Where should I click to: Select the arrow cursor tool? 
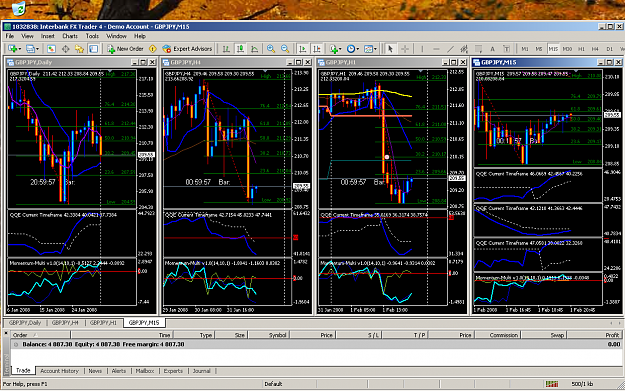390,49
